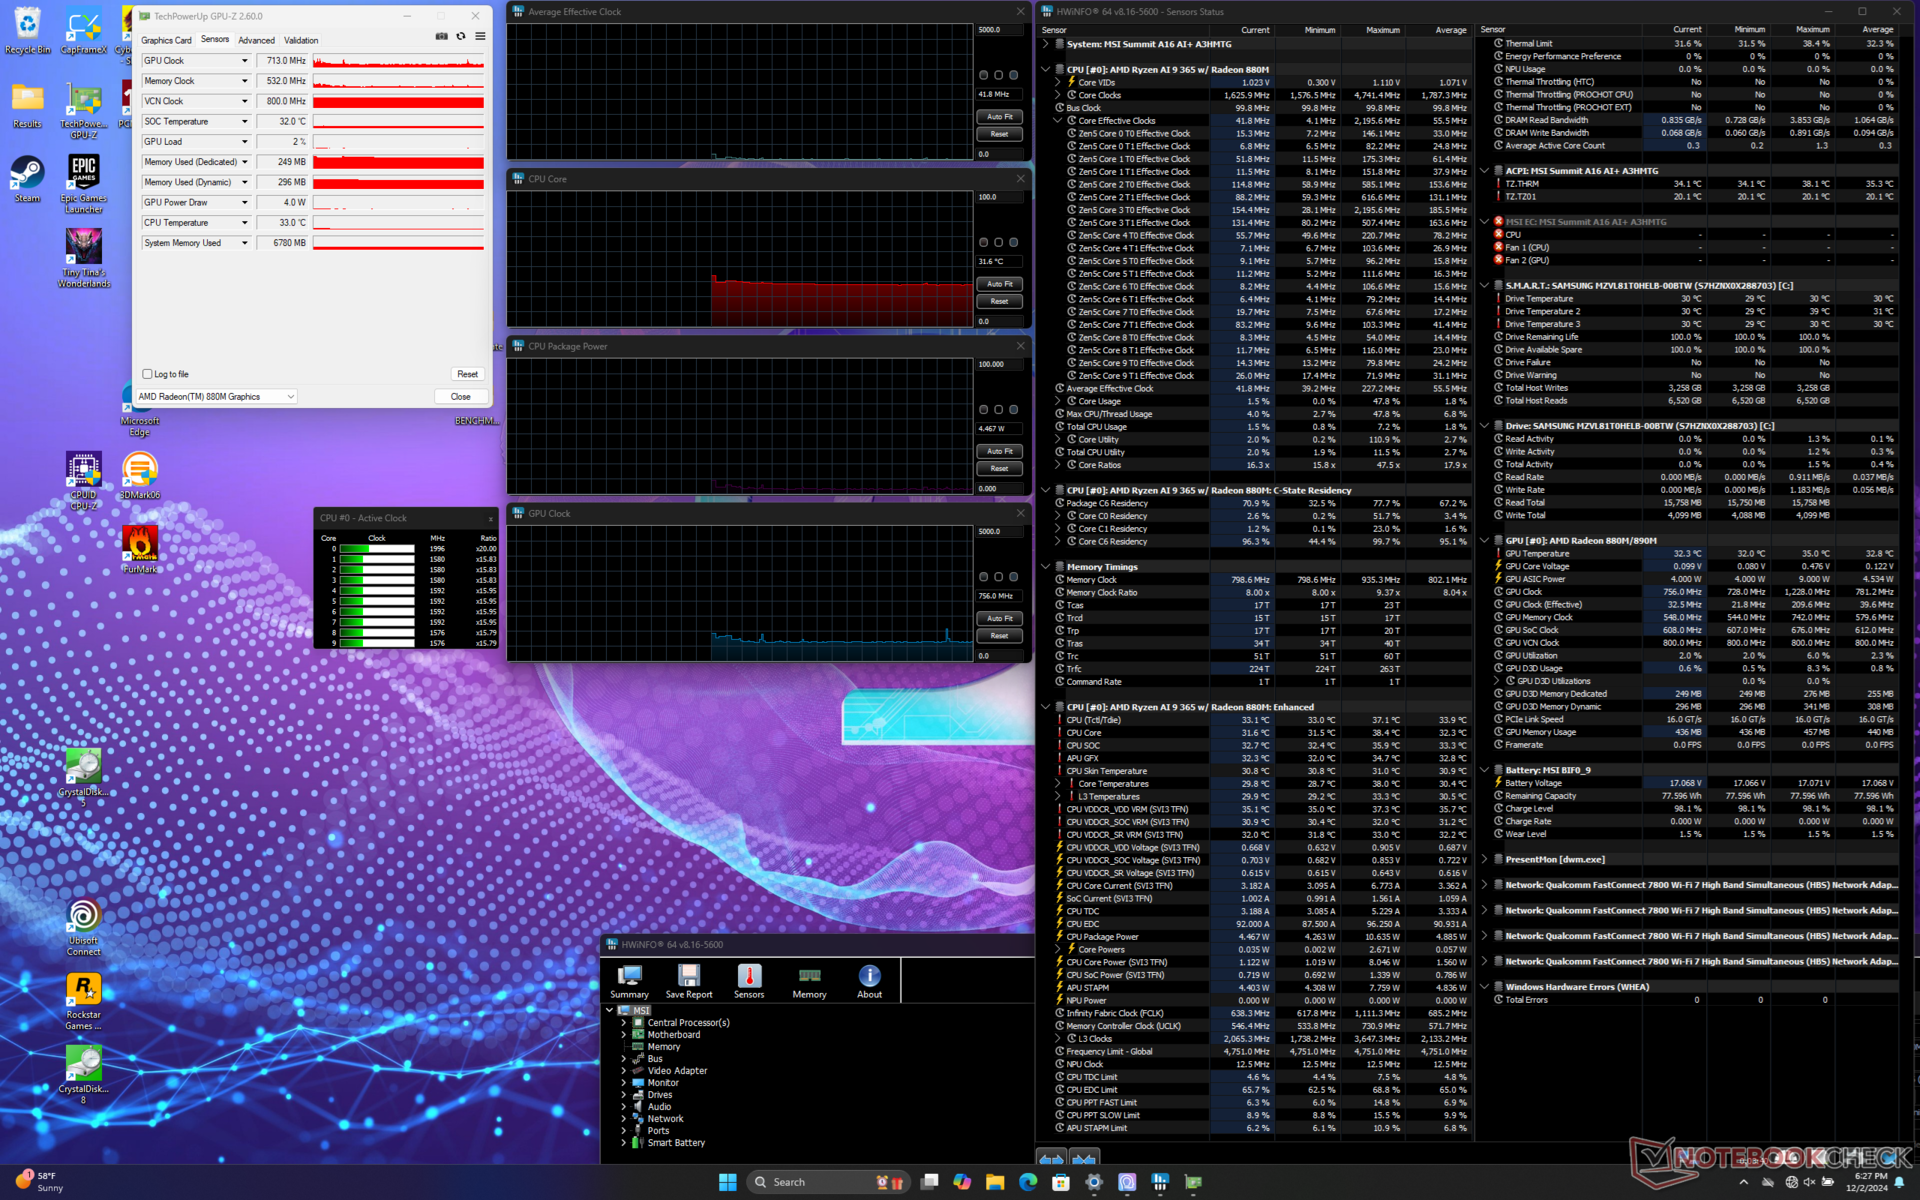The height and width of the screenshot is (1200, 1920).
Task: Select Motherboard item in HWiNFO tree
Action: (x=674, y=1035)
